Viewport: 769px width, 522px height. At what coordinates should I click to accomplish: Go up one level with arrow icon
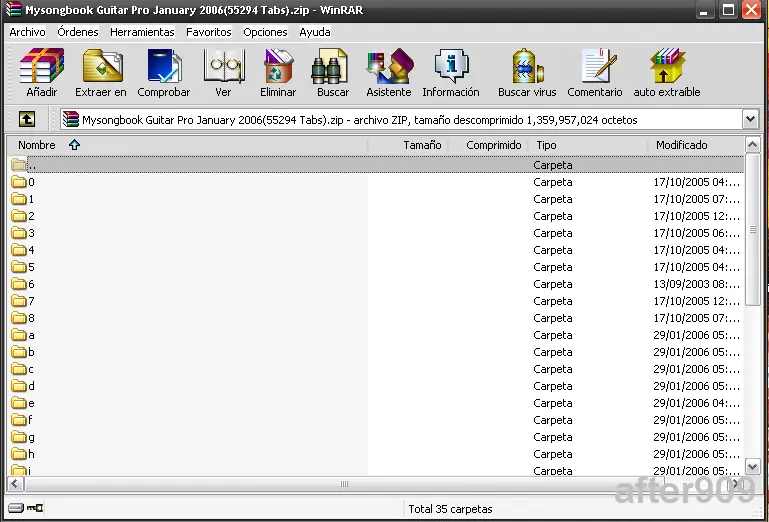(27, 119)
